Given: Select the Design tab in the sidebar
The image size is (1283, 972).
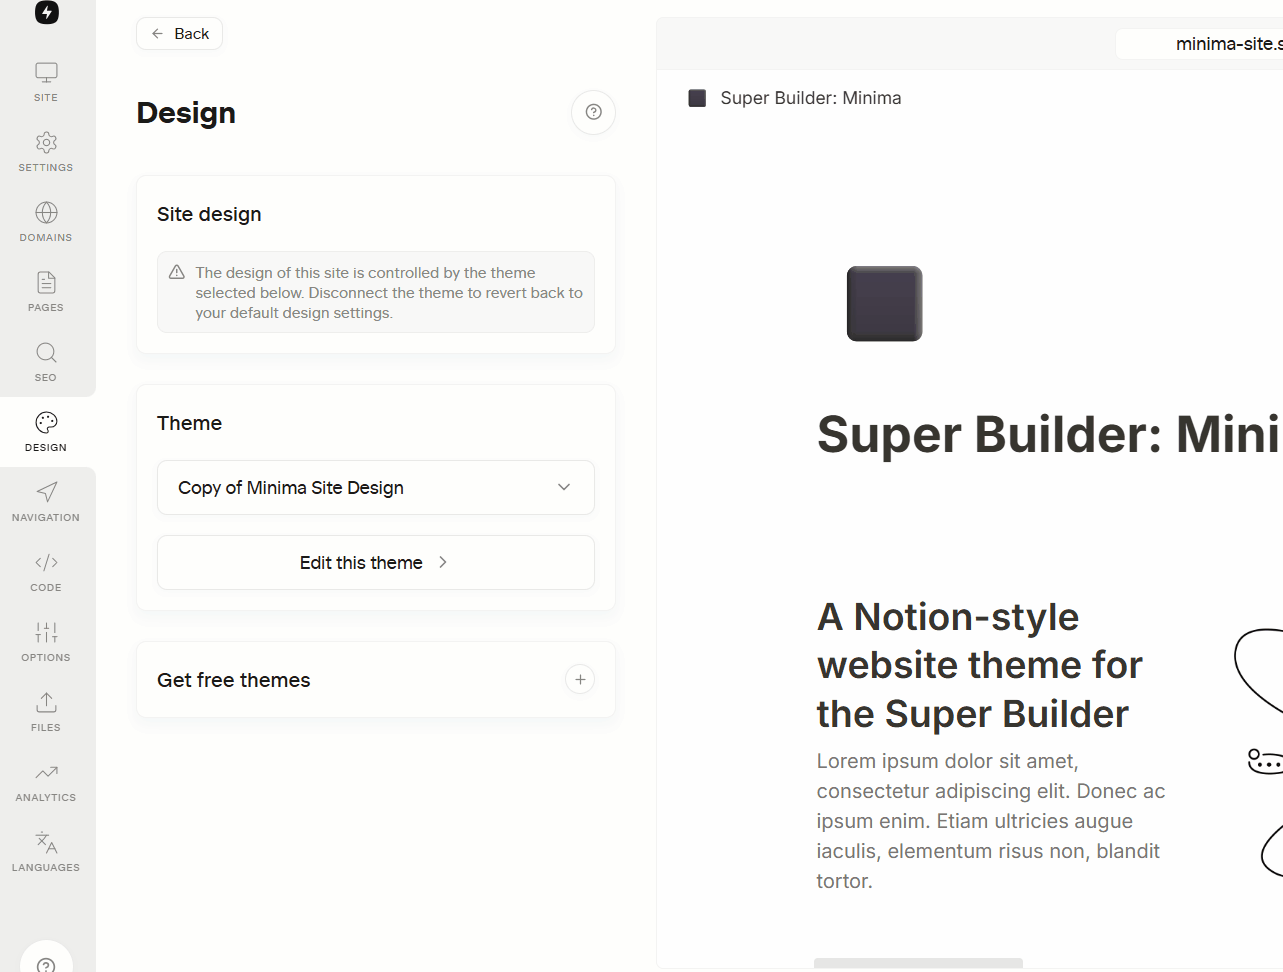Looking at the screenshot, I should coord(46,432).
